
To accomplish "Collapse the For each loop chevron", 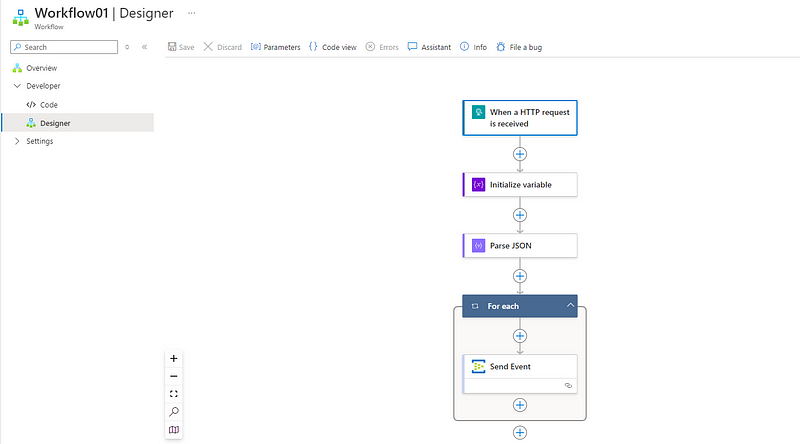I will 570,306.
